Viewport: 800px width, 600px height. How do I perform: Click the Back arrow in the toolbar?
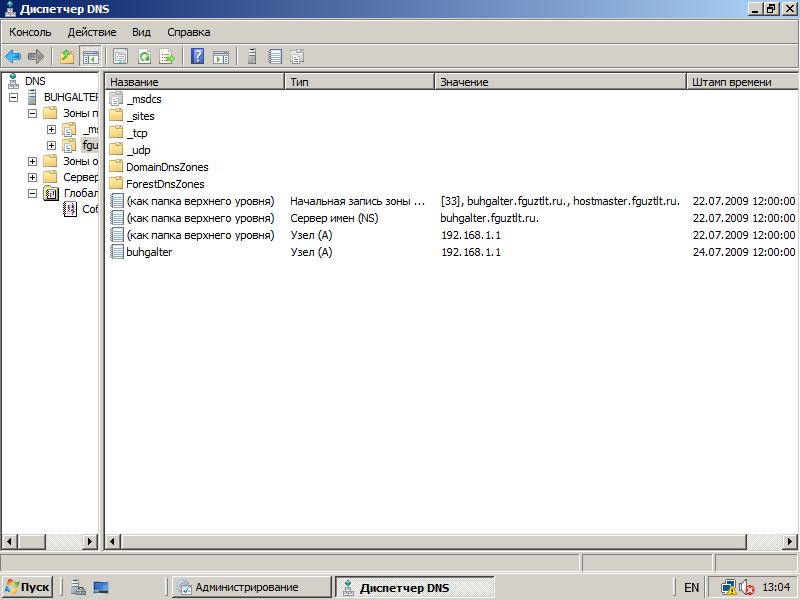click(x=13, y=57)
